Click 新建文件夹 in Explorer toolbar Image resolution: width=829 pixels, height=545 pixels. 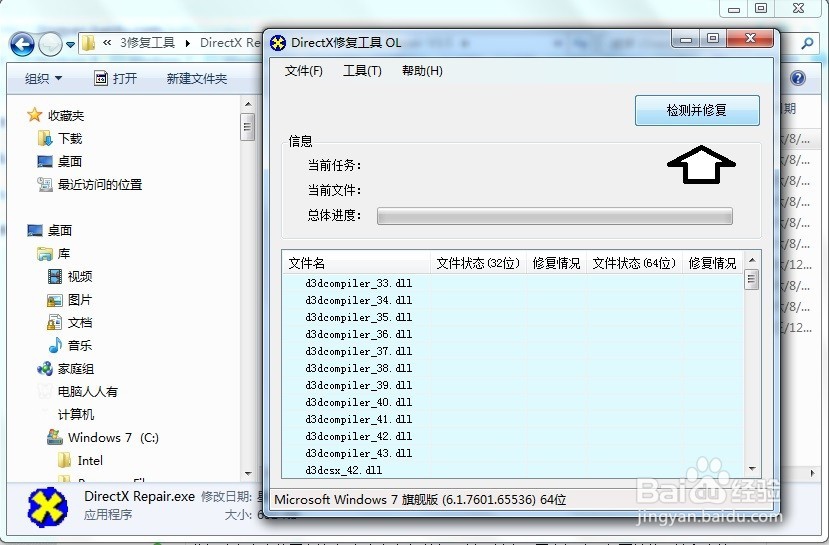(197, 79)
